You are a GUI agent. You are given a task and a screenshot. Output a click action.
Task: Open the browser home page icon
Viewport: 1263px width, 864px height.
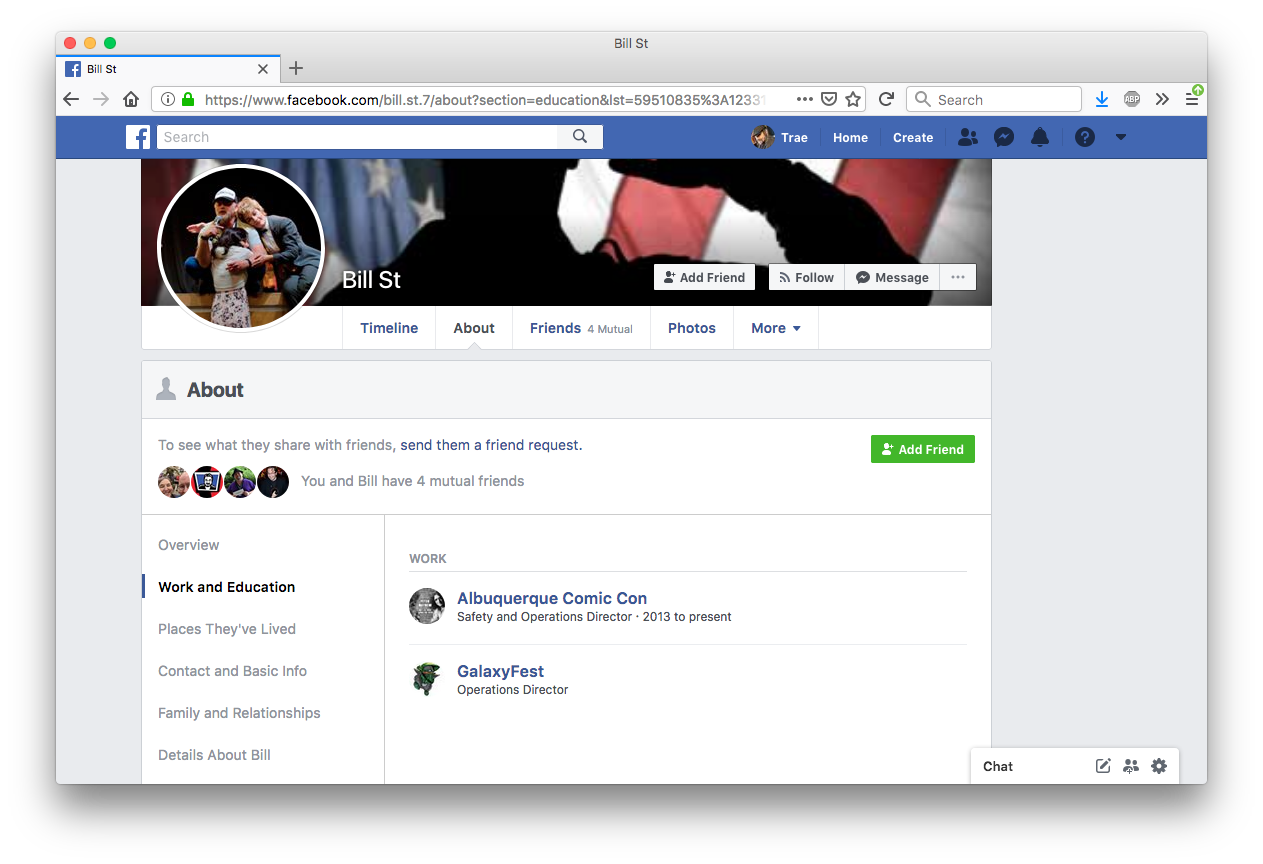click(131, 99)
